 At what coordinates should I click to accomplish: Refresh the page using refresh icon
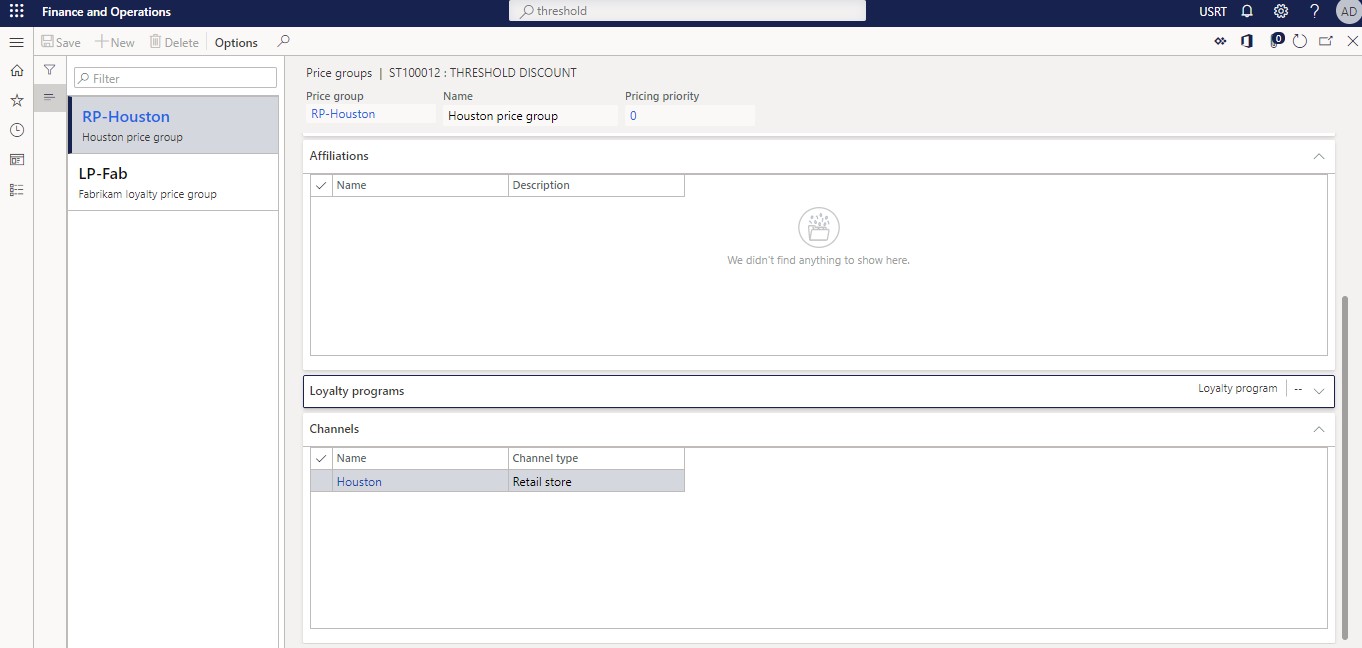pyautogui.click(x=1300, y=42)
